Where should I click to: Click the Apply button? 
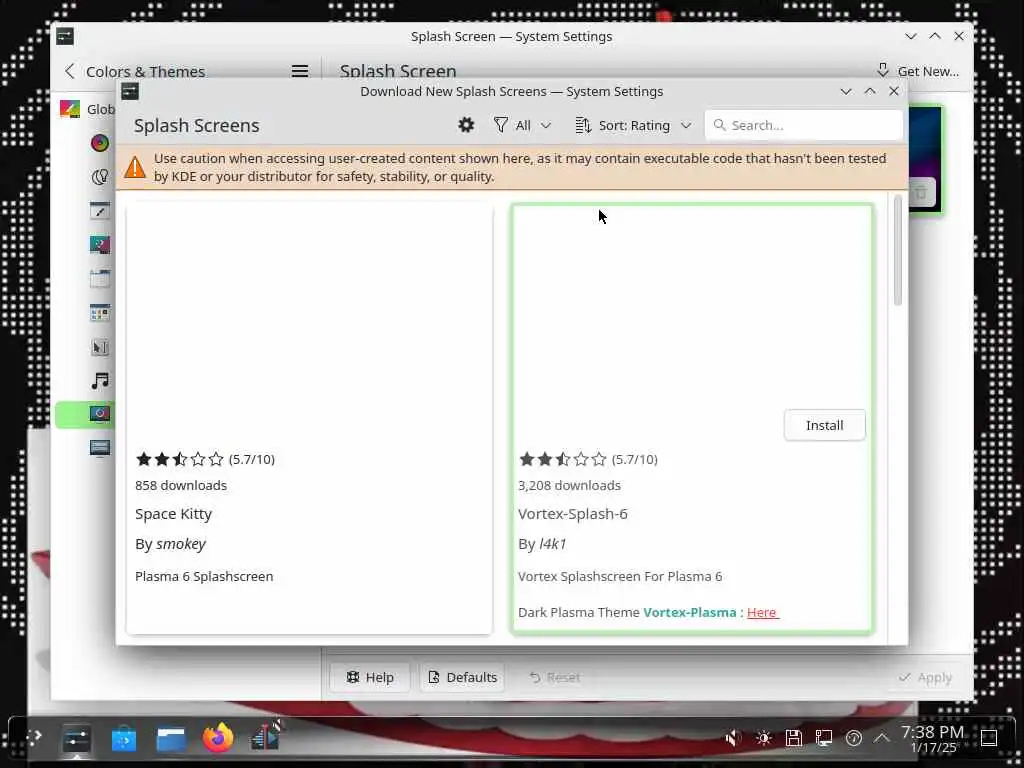(925, 677)
